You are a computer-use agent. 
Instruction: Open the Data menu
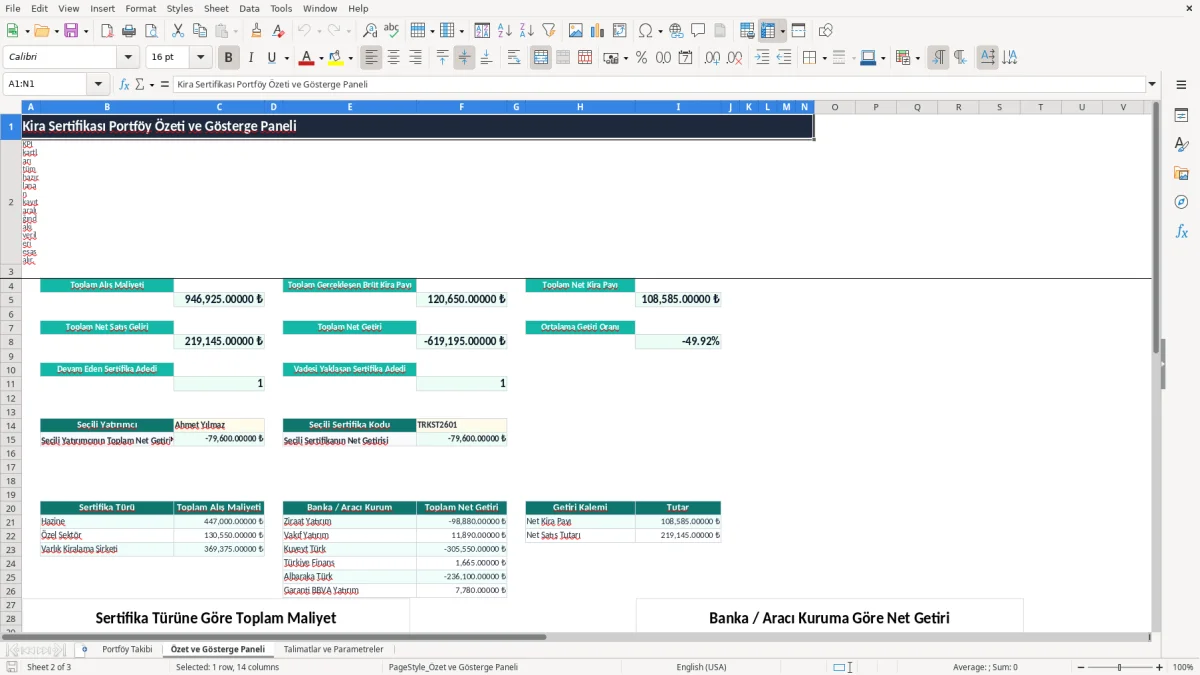[249, 8]
